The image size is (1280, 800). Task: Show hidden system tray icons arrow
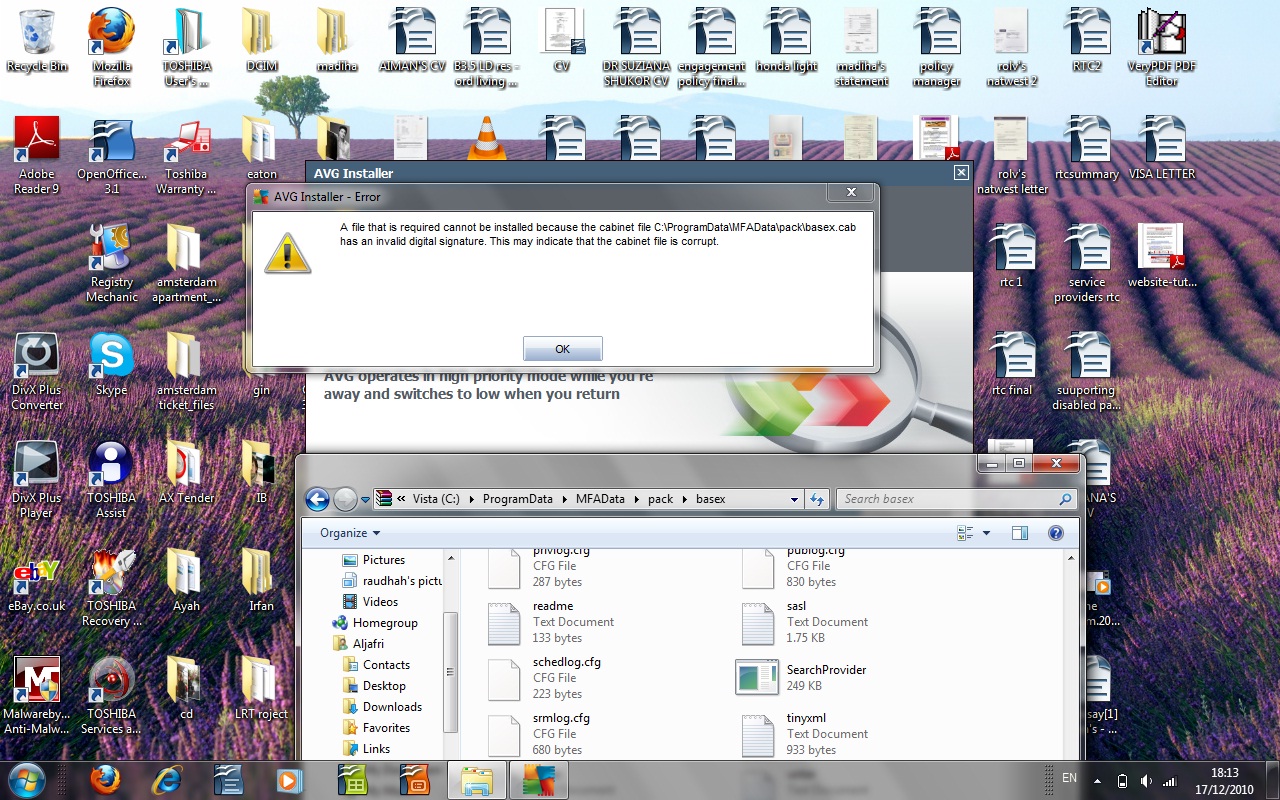pos(1098,780)
